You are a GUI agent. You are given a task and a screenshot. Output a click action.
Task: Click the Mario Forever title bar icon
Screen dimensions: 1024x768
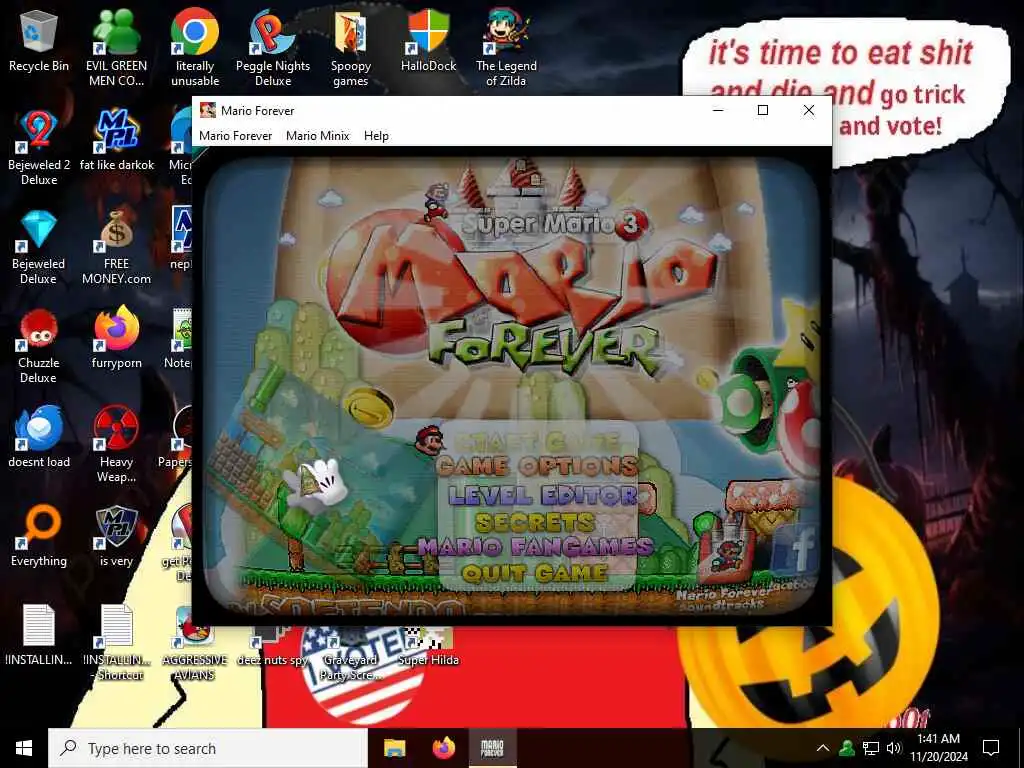point(208,110)
